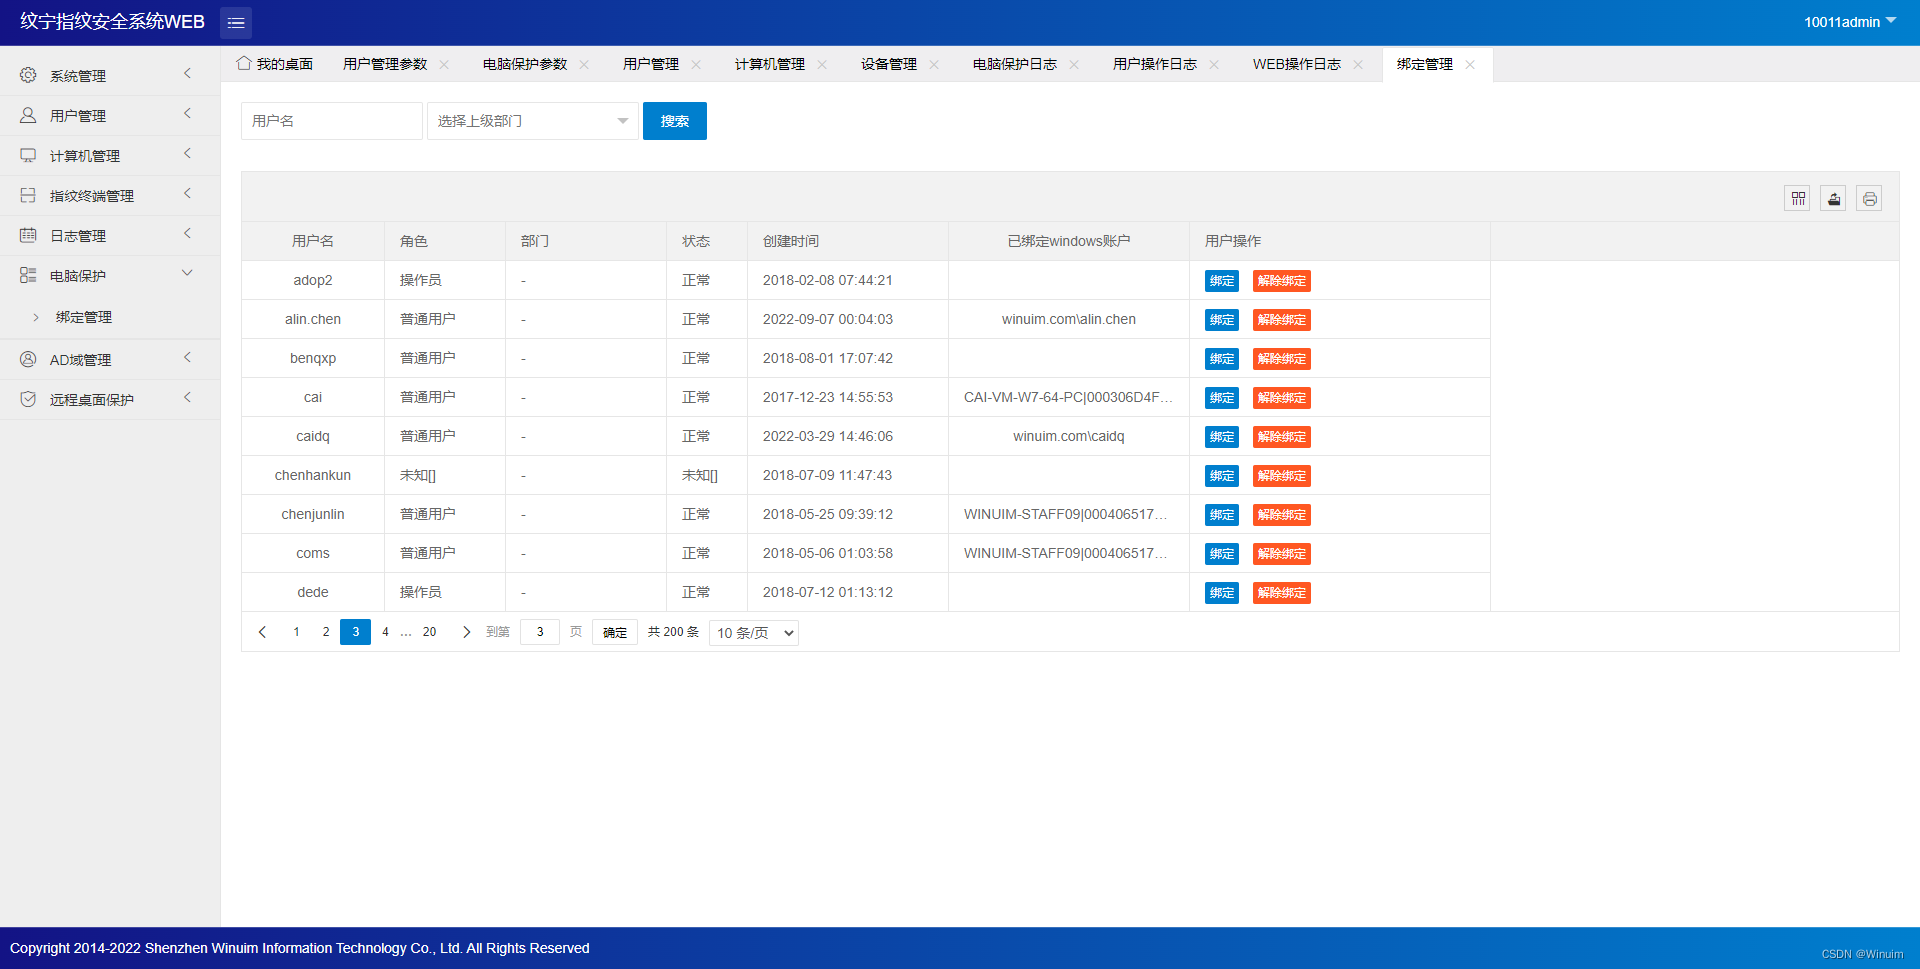The width and height of the screenshot is (1920, 969).
Task: Close the 设备管理 tab
Action: pyautogui.click(x=934, y=64)
